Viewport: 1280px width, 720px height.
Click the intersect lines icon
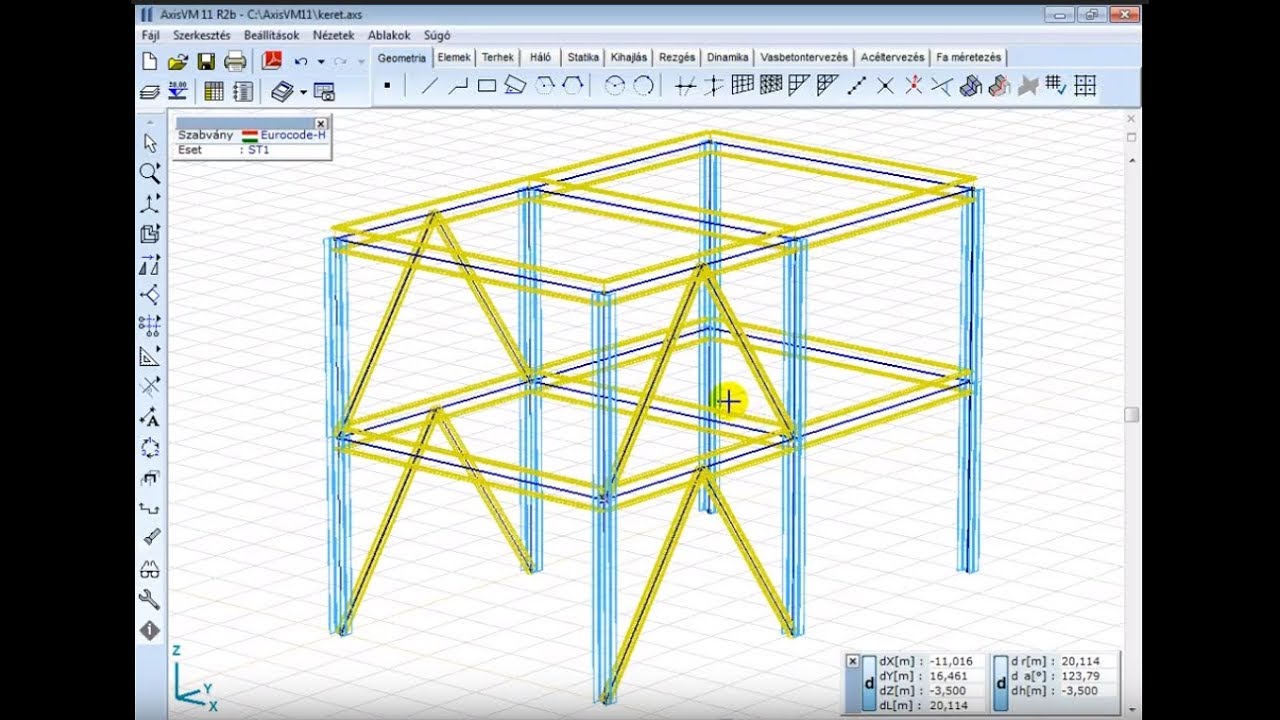tap(886, 86)
